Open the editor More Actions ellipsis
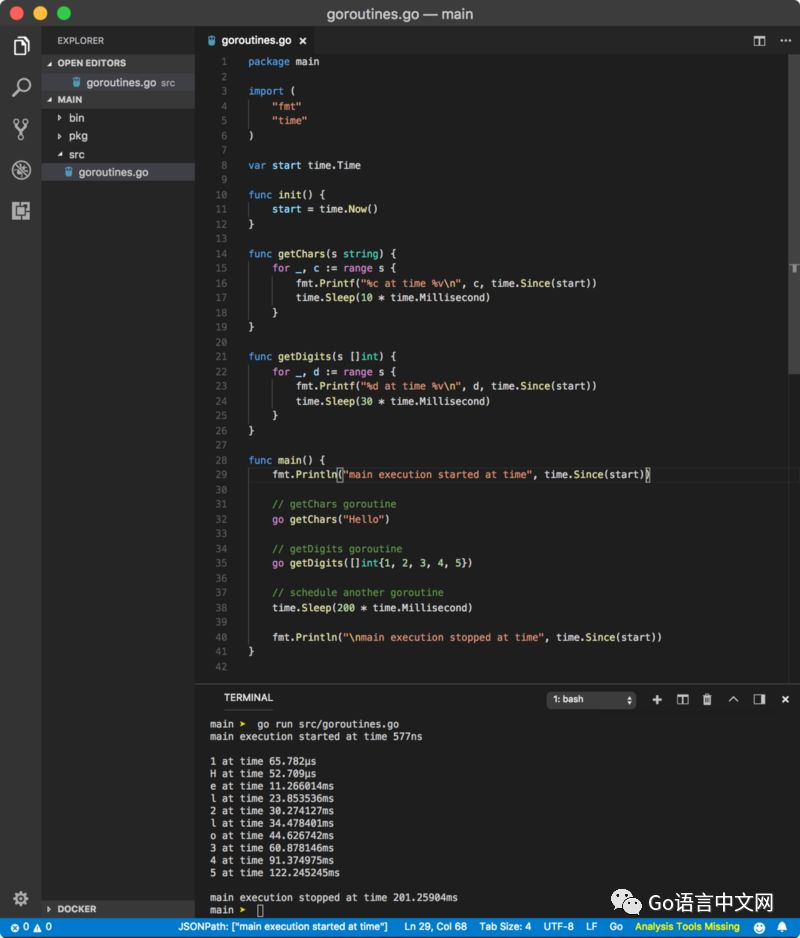Screen dimensions: 800x938 click(786, 41)
